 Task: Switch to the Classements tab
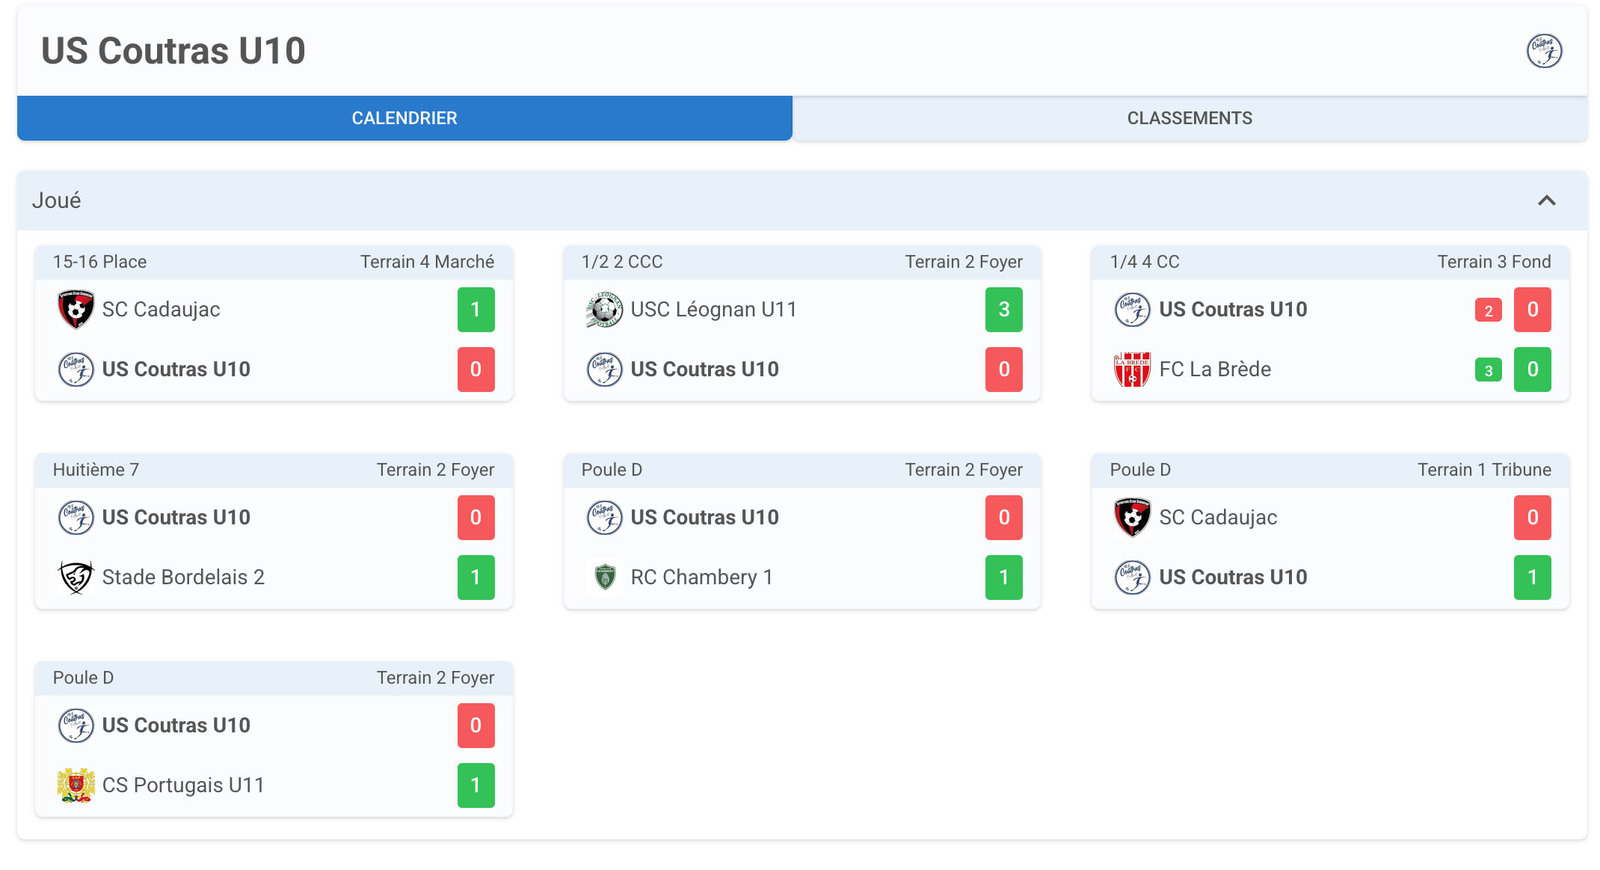click(1189, 119)
